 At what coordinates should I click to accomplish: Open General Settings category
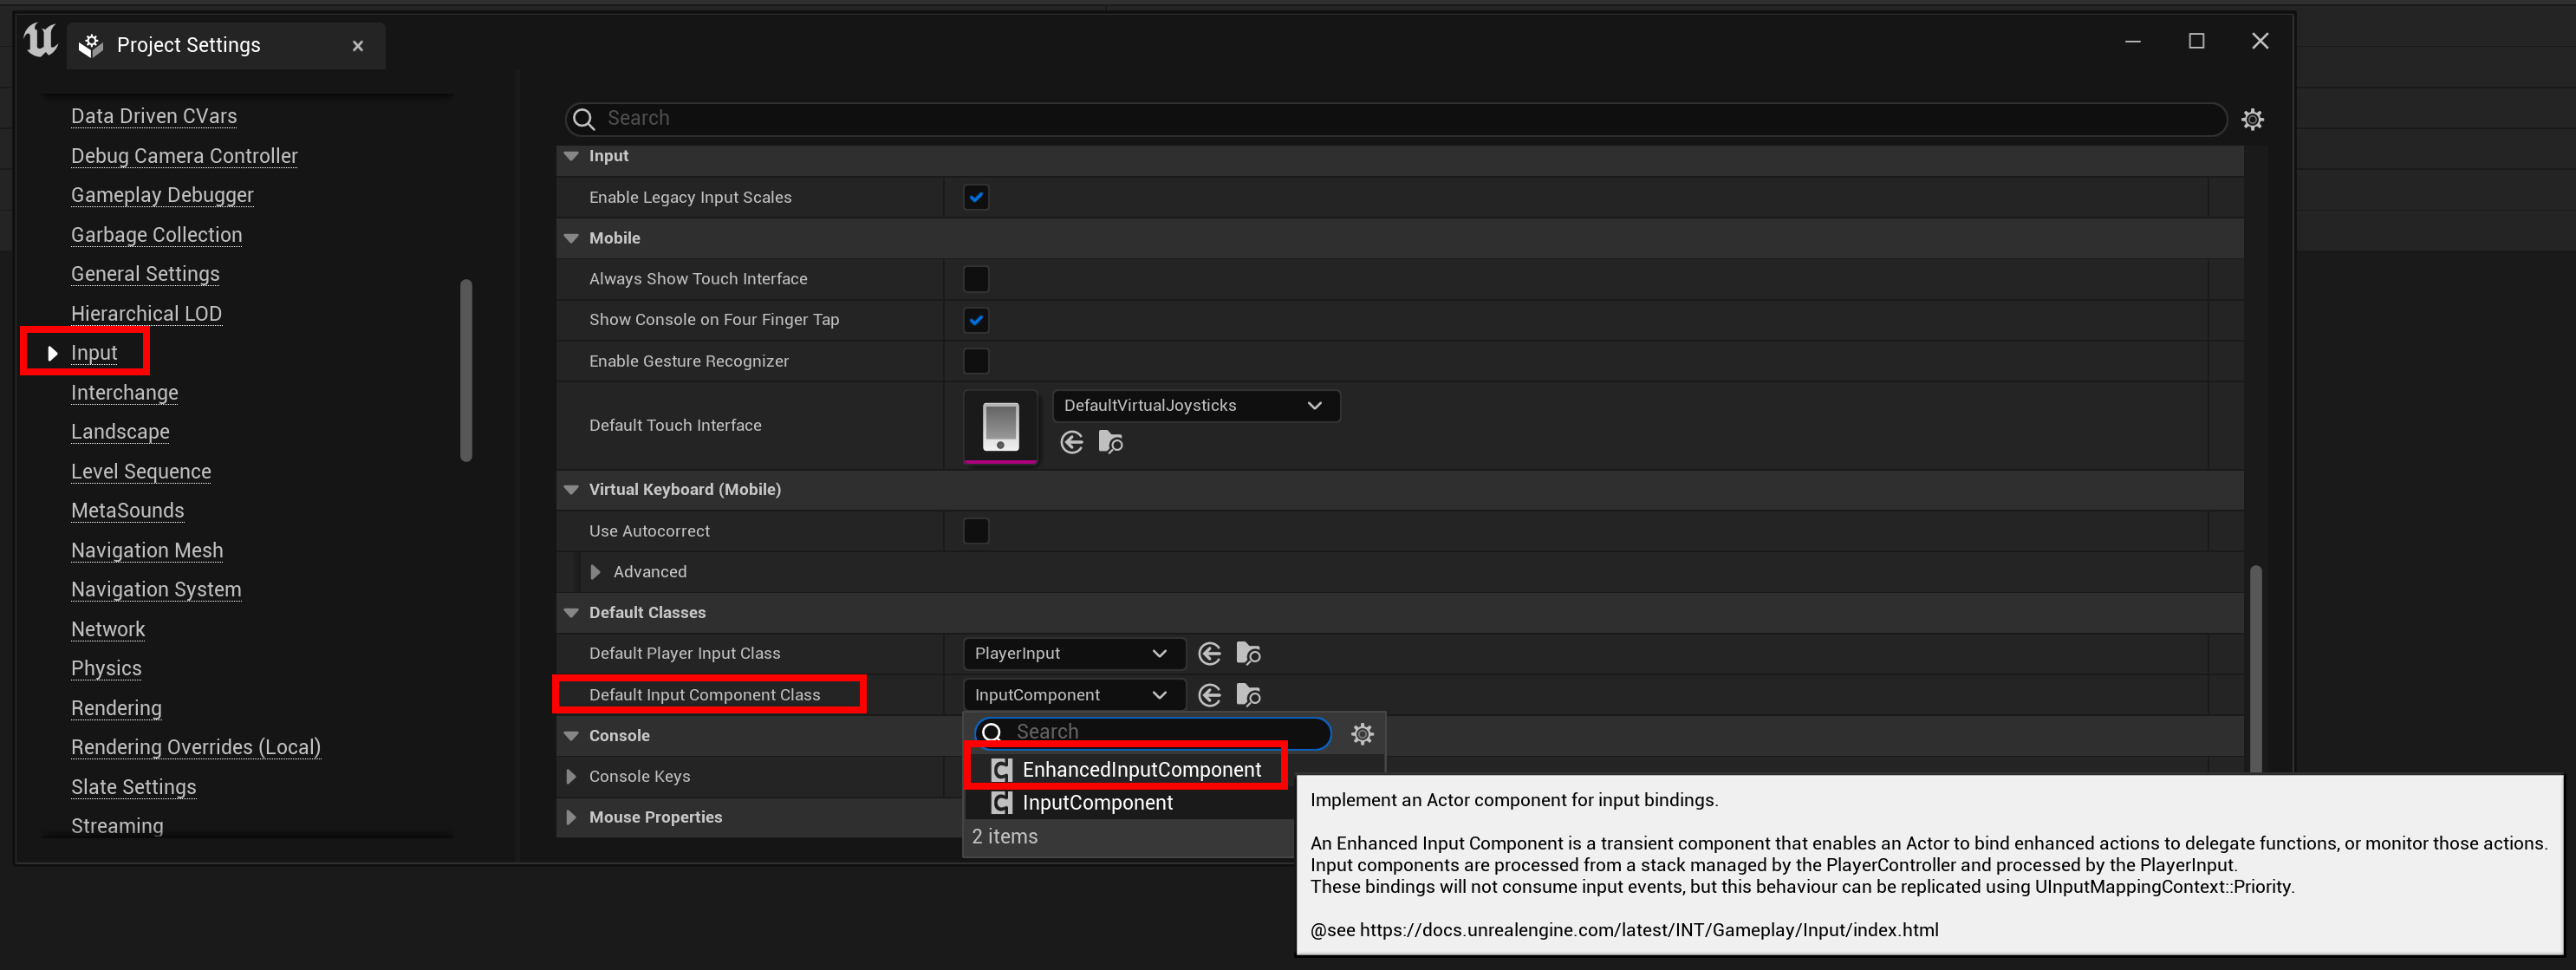click(145, 274)
